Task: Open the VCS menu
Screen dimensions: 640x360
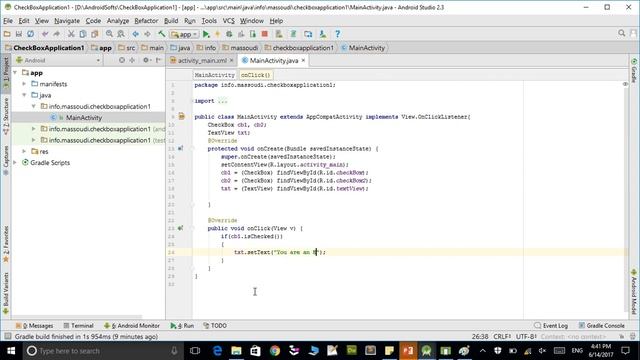Action: click(x=229, y=21)
